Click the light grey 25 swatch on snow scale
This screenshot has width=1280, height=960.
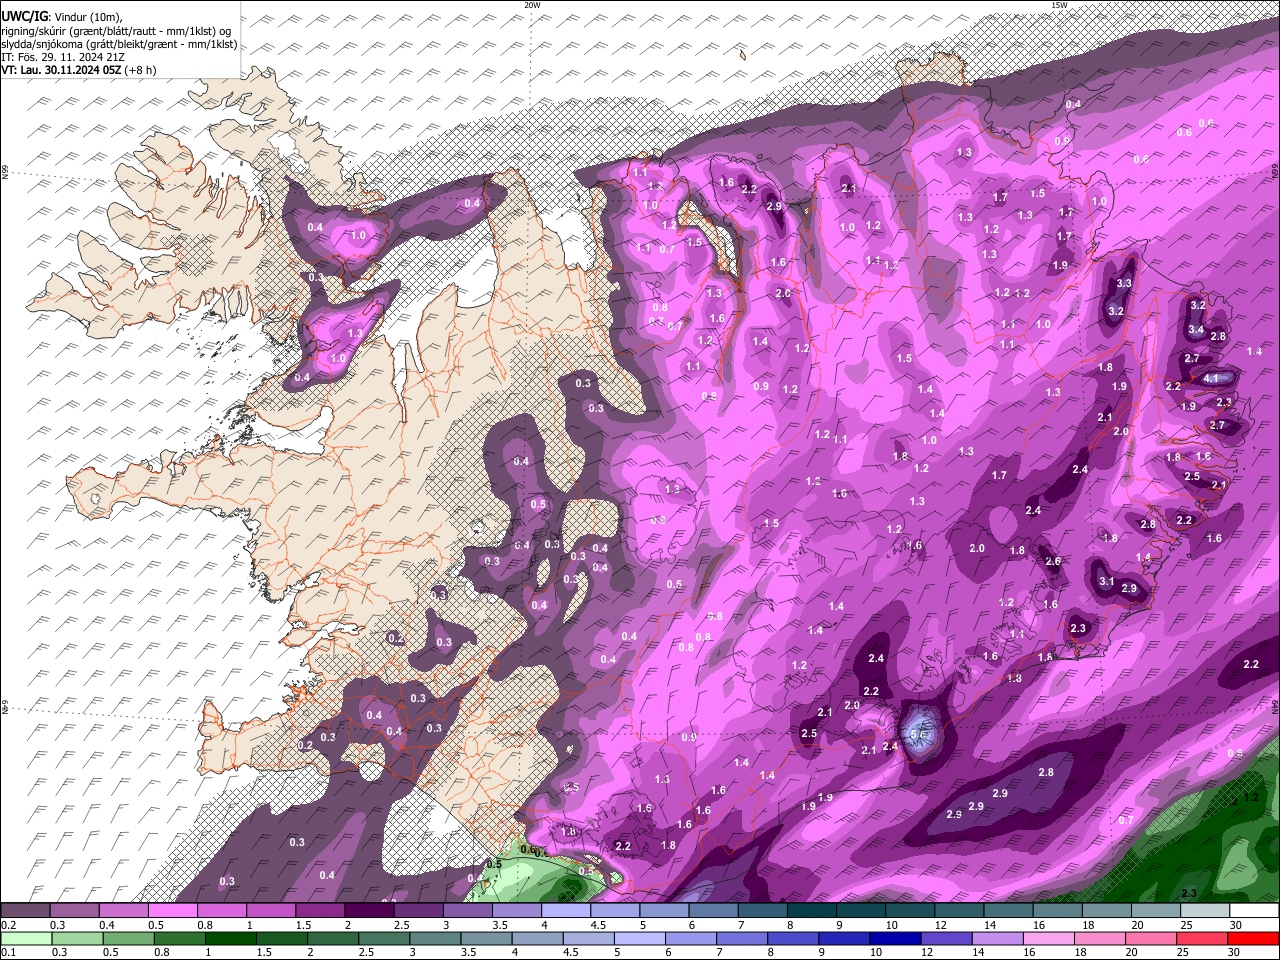pyautogui.click(x=1205, y=911)
